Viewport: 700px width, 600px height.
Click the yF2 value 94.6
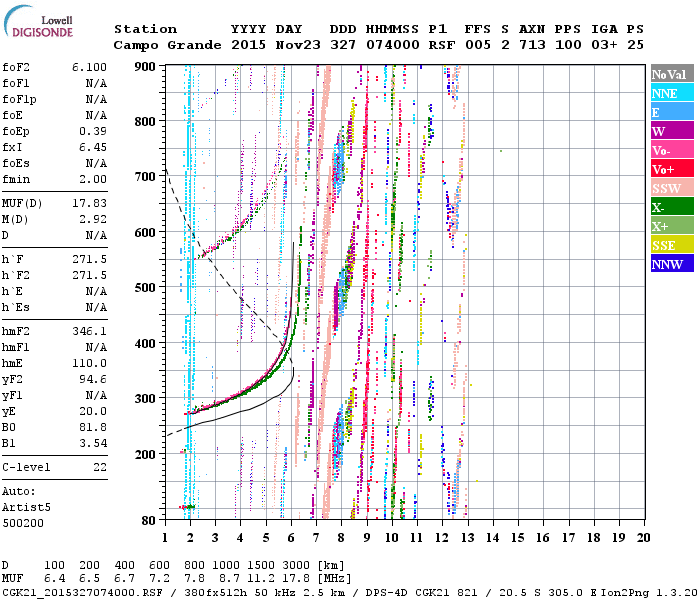93,379
